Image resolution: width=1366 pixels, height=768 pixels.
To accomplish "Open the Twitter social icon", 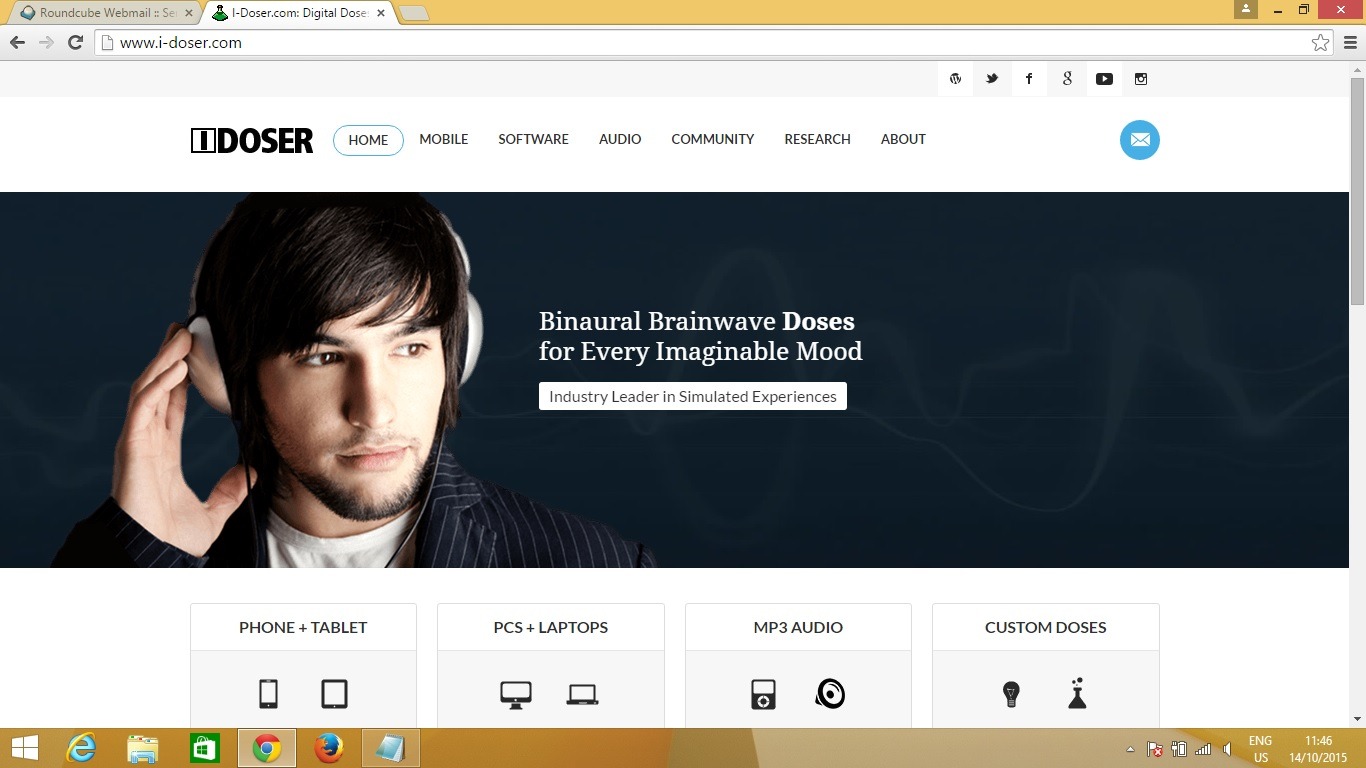I will (992, 79).
